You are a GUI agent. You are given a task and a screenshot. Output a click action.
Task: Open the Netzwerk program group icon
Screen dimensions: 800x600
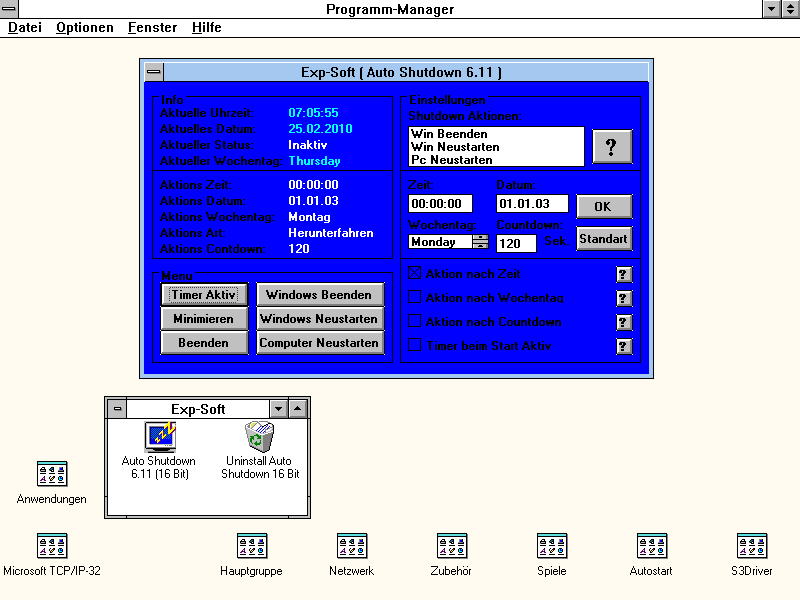click(x=351, y=546)
